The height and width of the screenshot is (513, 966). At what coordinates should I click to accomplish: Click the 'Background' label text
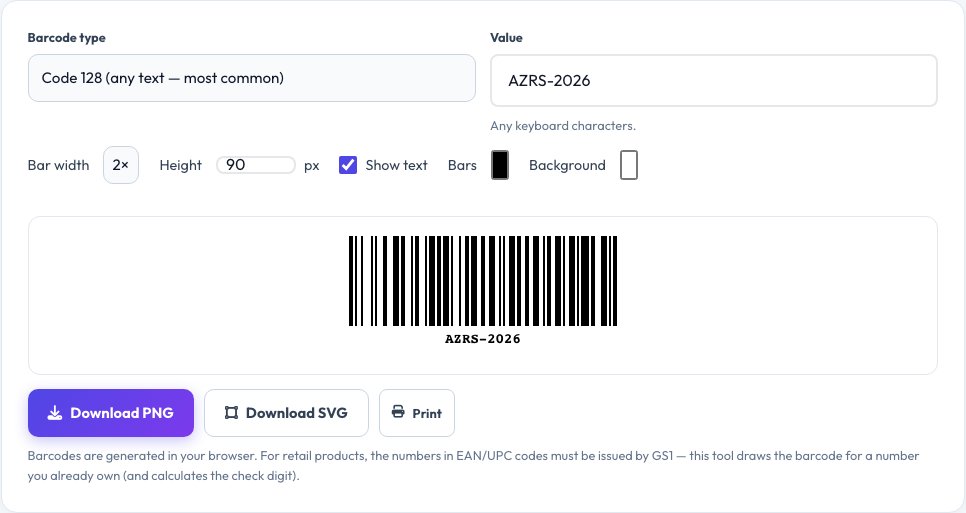coord(567,165)
